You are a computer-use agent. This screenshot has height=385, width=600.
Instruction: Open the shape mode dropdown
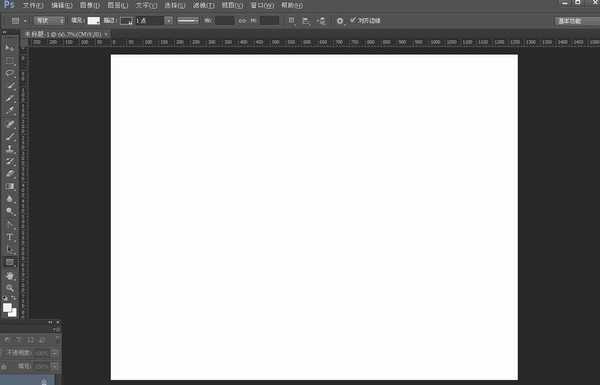pos(49,21)
